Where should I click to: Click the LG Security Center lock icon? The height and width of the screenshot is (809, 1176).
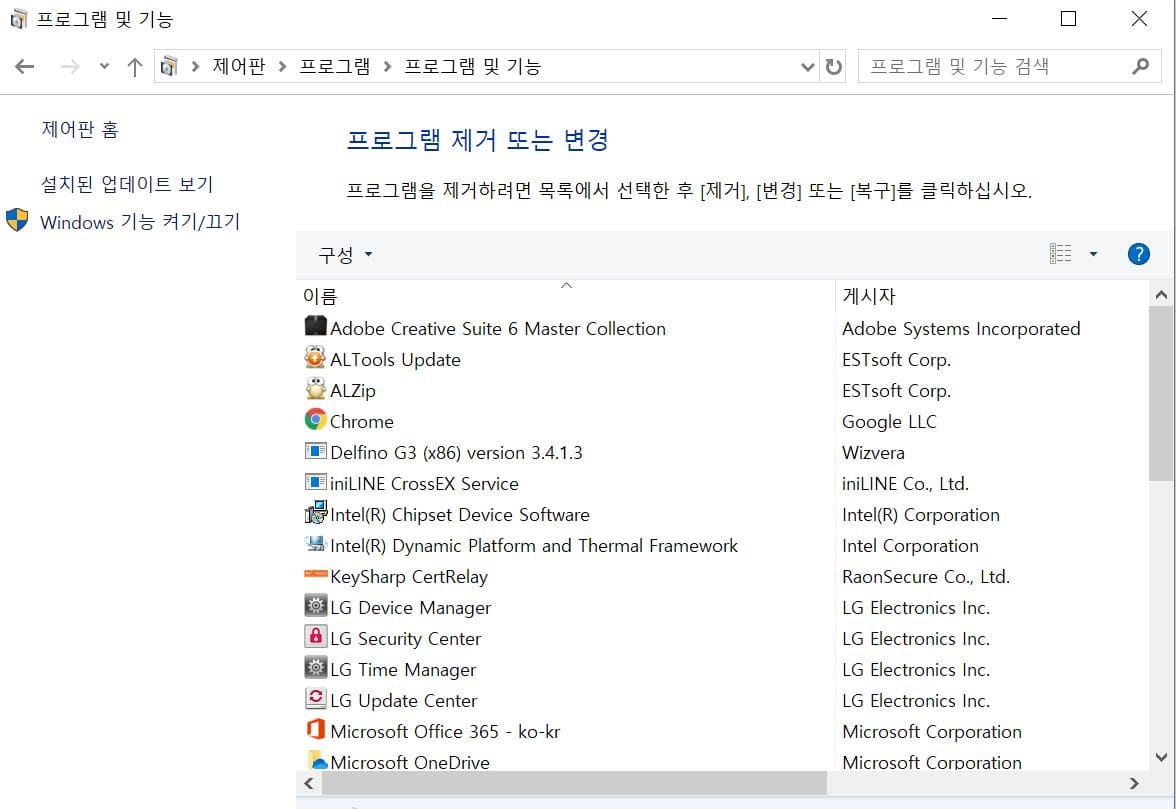[x=316, y=637]
